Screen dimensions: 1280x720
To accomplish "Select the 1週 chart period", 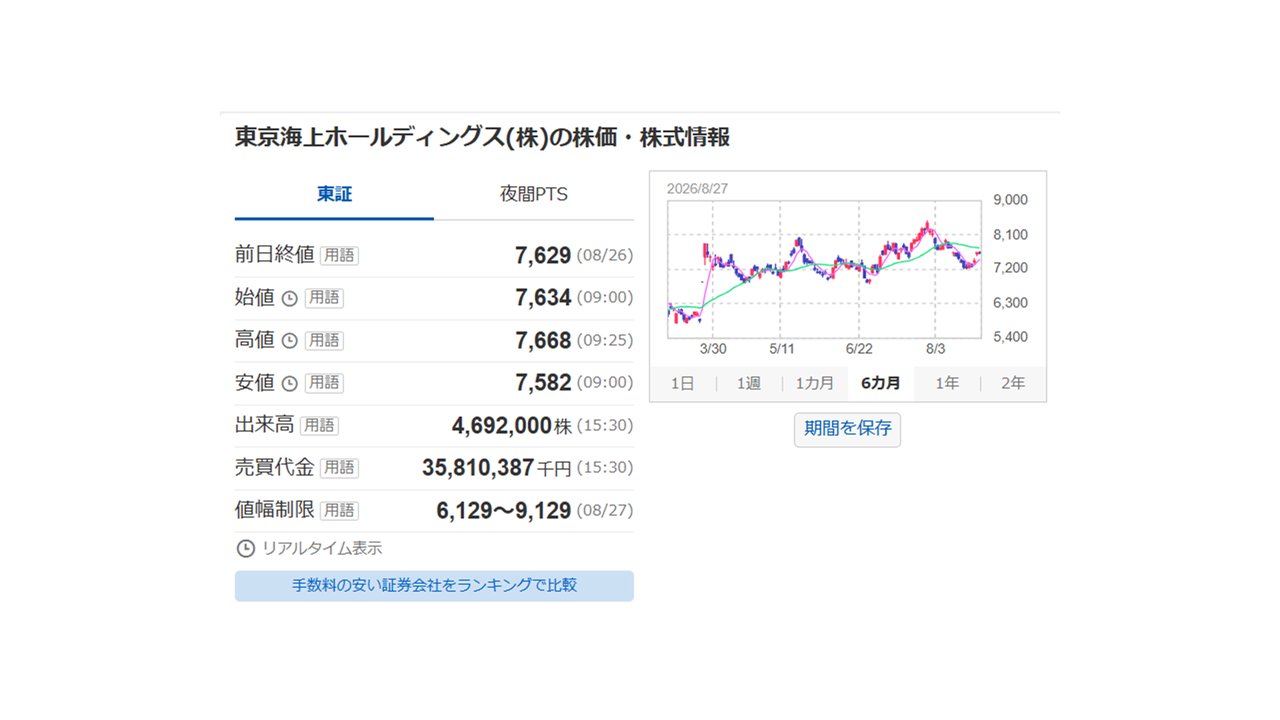I will coord(748,383).
